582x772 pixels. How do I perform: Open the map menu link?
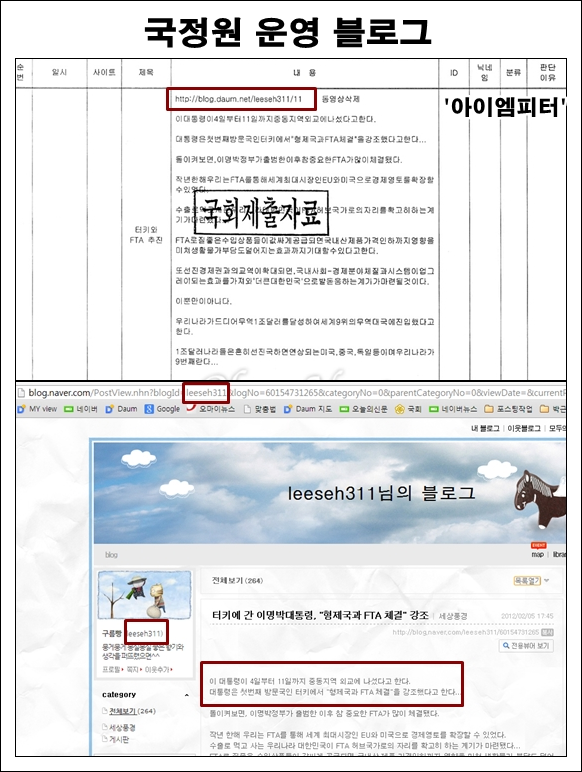coord(538,554)
